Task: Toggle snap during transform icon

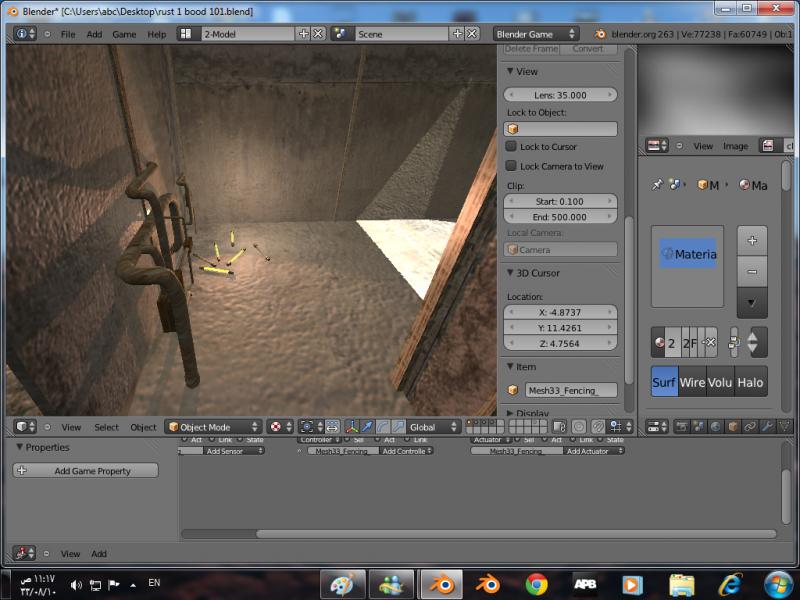Action: pos(597,427)
